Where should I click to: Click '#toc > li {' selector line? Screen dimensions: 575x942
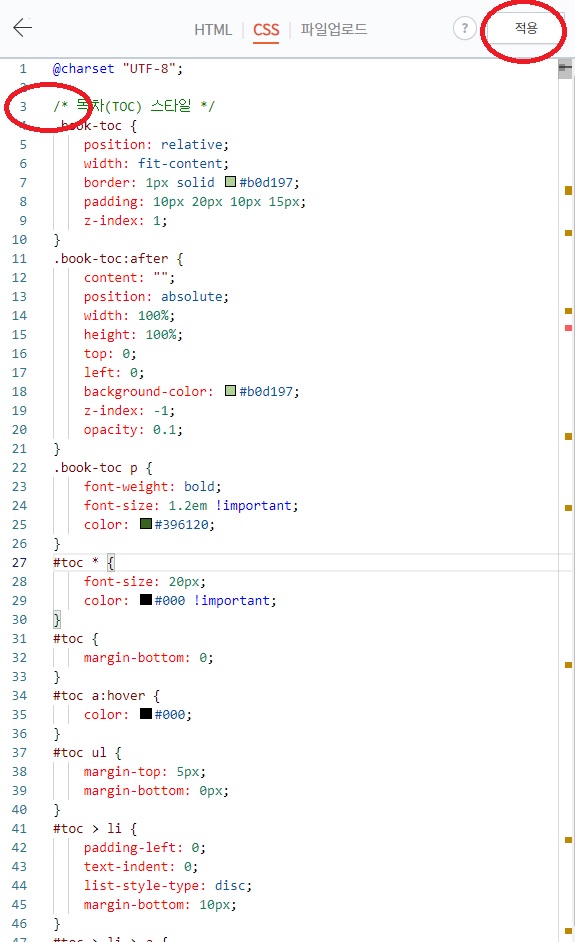coord(95,828)
